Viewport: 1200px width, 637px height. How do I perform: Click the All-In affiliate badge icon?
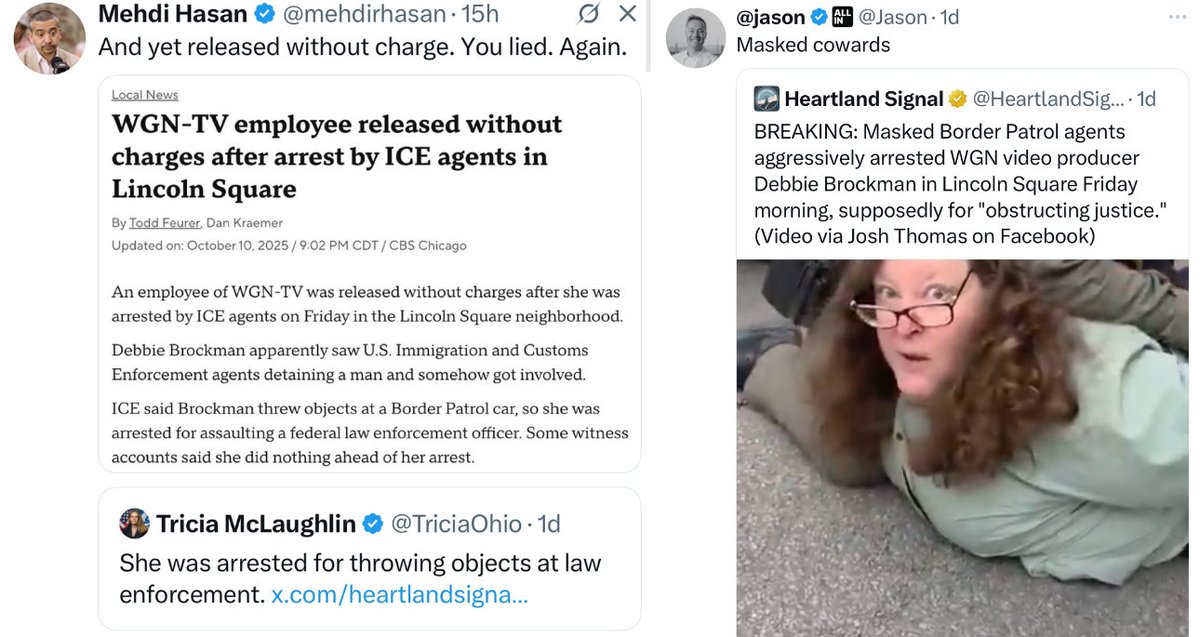[x=842, y=16]
